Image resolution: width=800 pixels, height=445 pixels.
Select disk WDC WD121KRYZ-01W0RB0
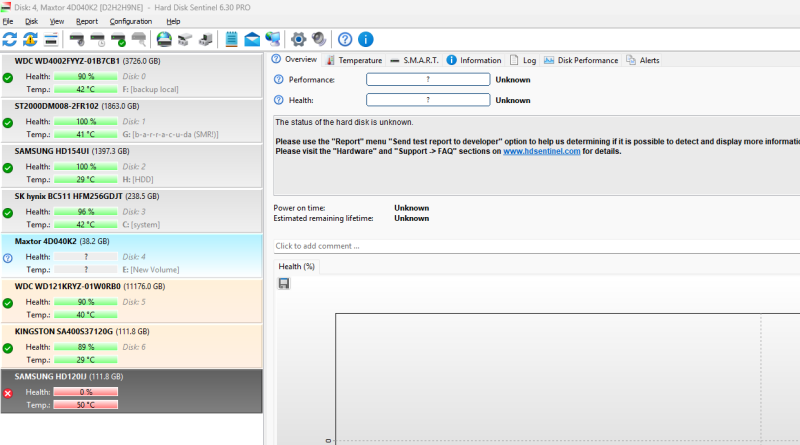tap(132, 301)
